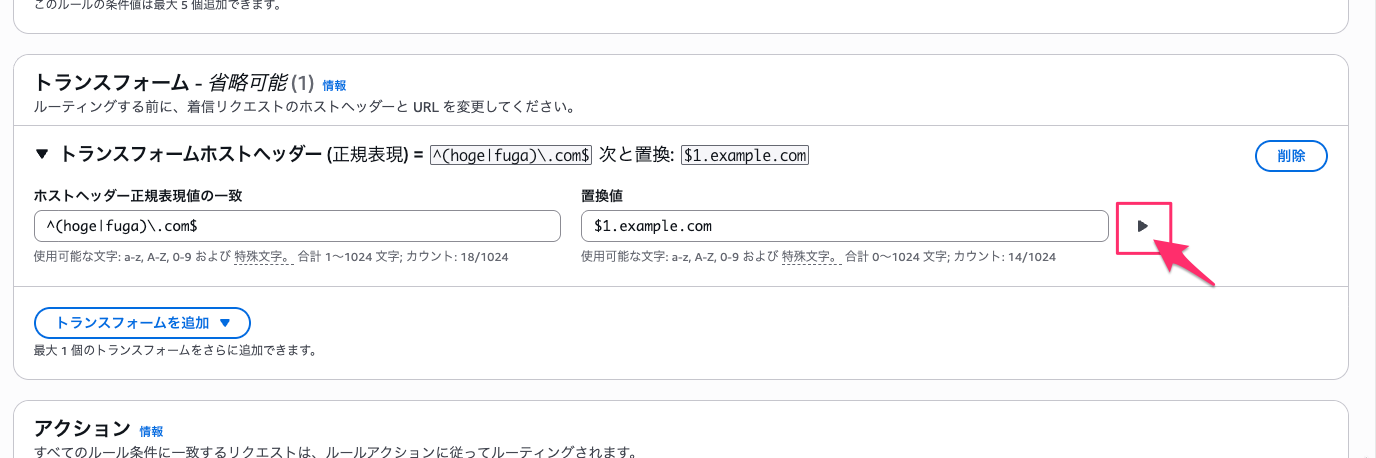Open the 情報 link next to アクション

151,432
